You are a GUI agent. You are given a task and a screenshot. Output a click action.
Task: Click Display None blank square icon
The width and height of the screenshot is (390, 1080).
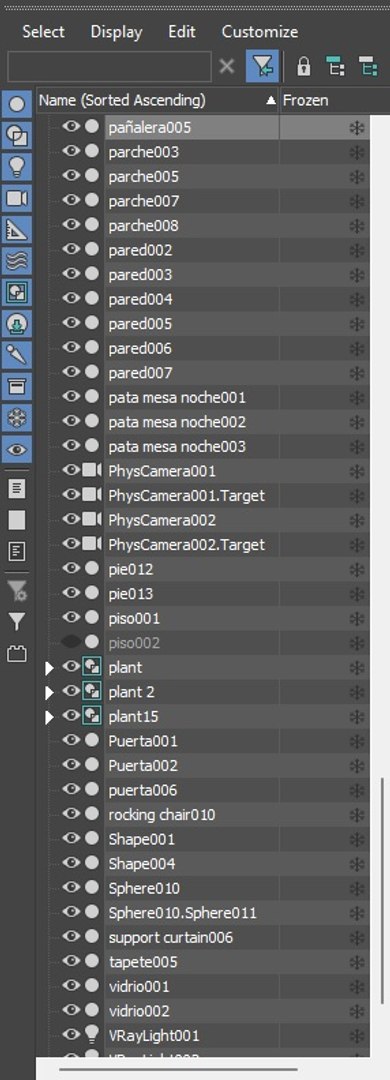tap(17, 520)
